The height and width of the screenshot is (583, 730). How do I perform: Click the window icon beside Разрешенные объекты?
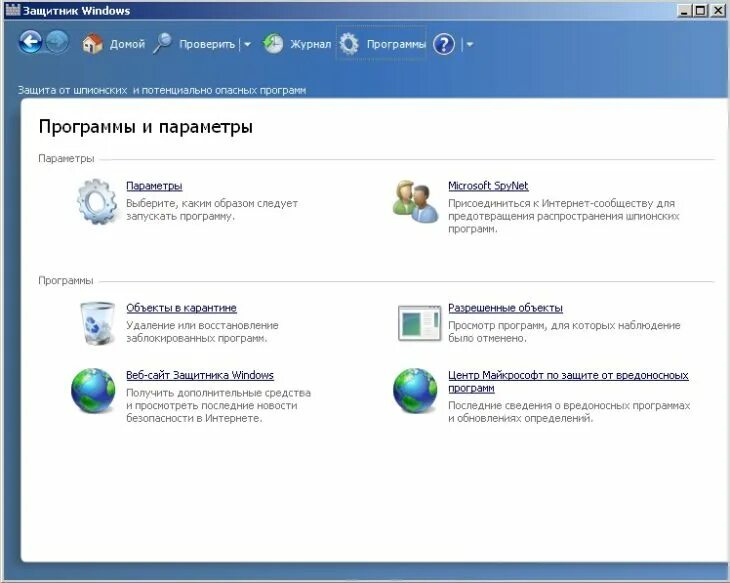coord(419,323)
